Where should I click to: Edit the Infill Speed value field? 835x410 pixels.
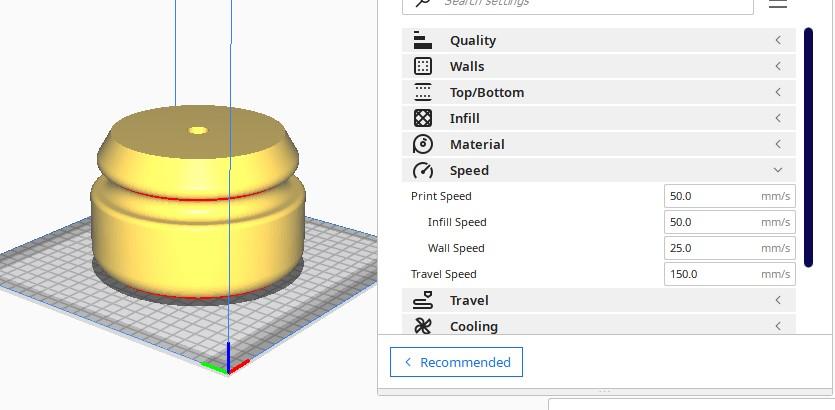tap(730, 222)
